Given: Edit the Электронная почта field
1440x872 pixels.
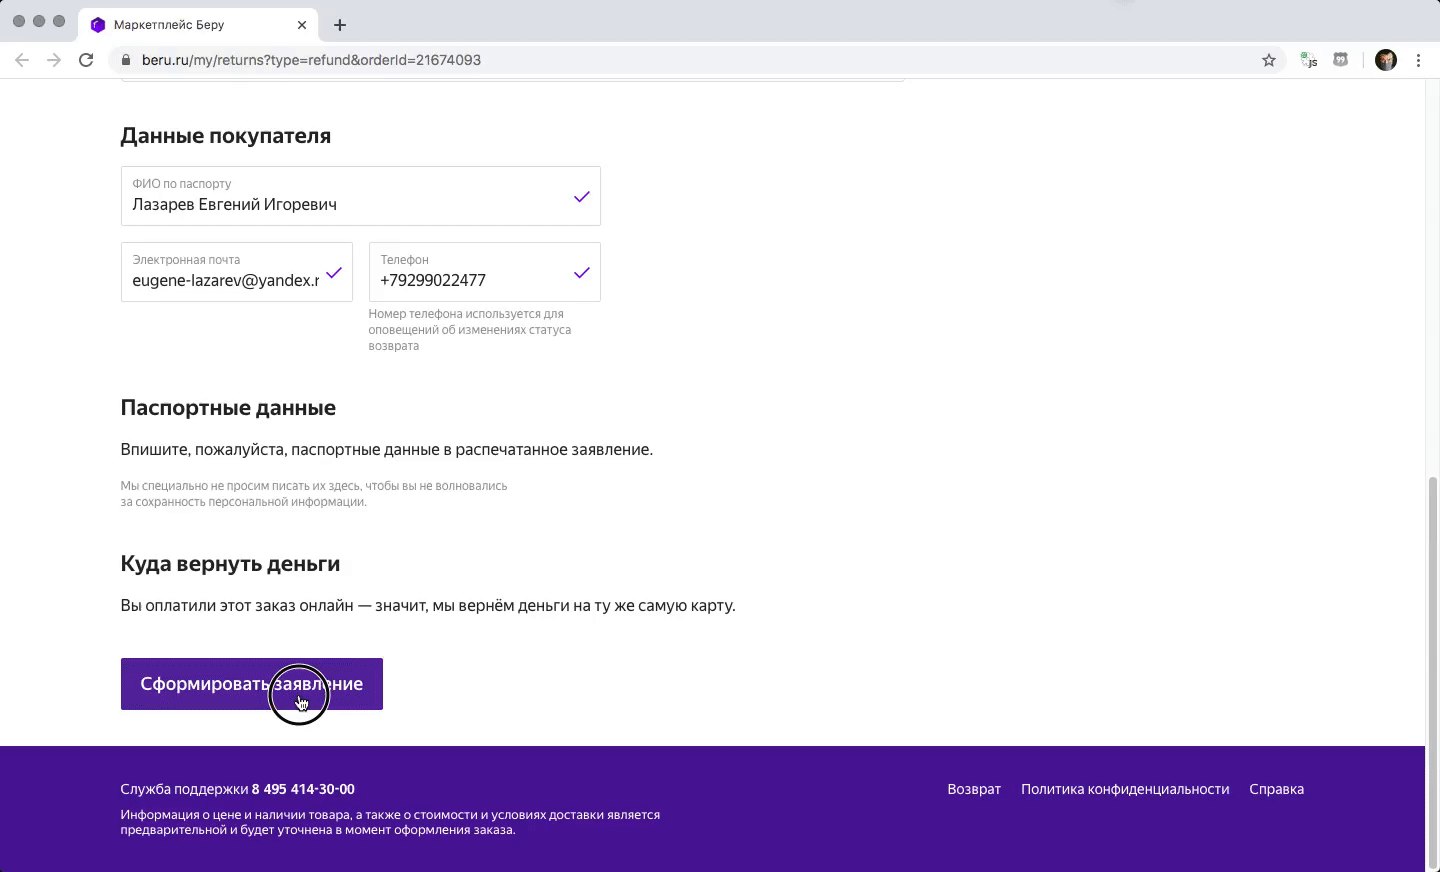Looking at the screenshot, I should [237, 272].
